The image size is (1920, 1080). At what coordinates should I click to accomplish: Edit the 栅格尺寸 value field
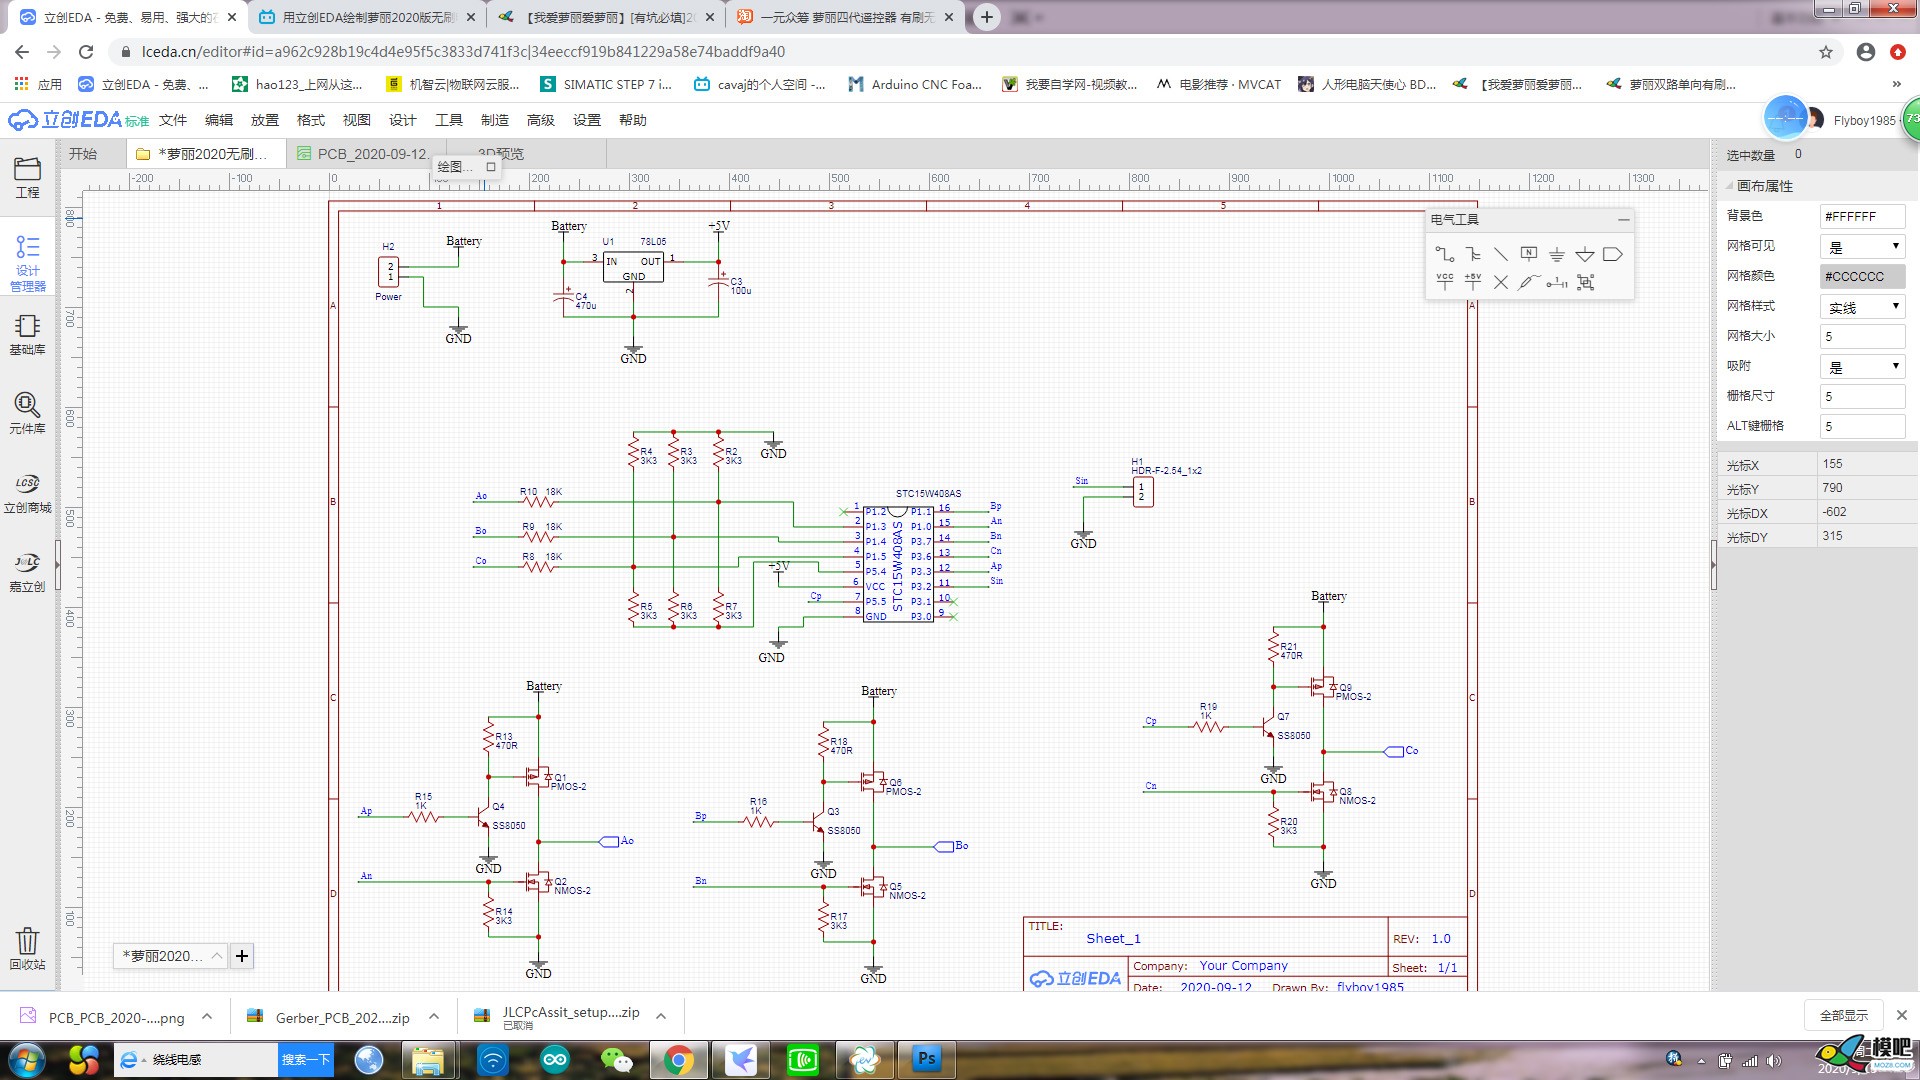point(1862,396)
